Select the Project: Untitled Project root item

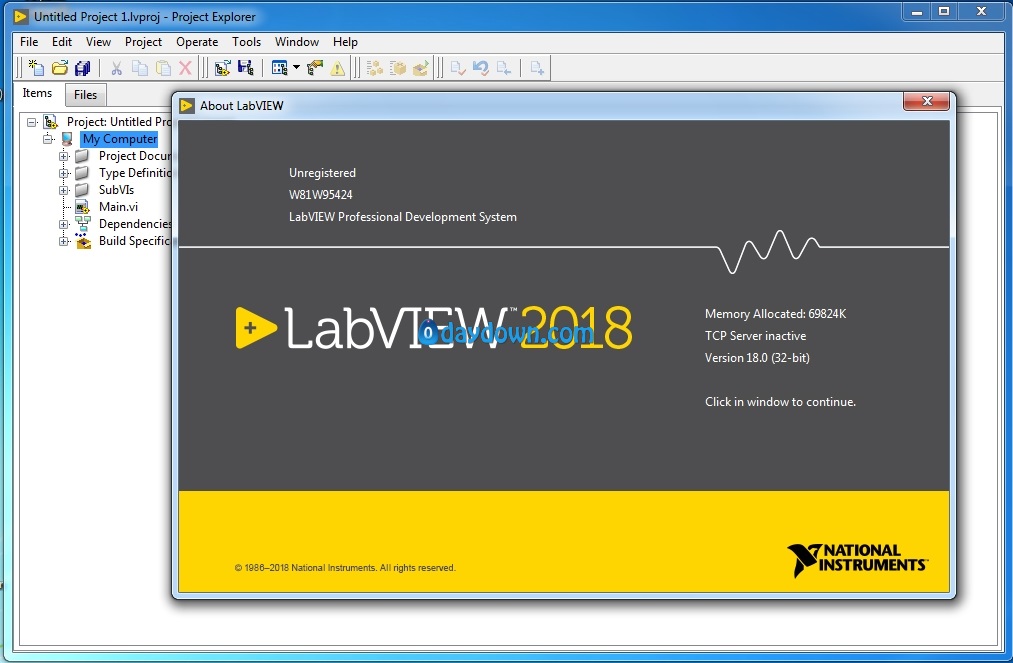click(x=120, y=121)
